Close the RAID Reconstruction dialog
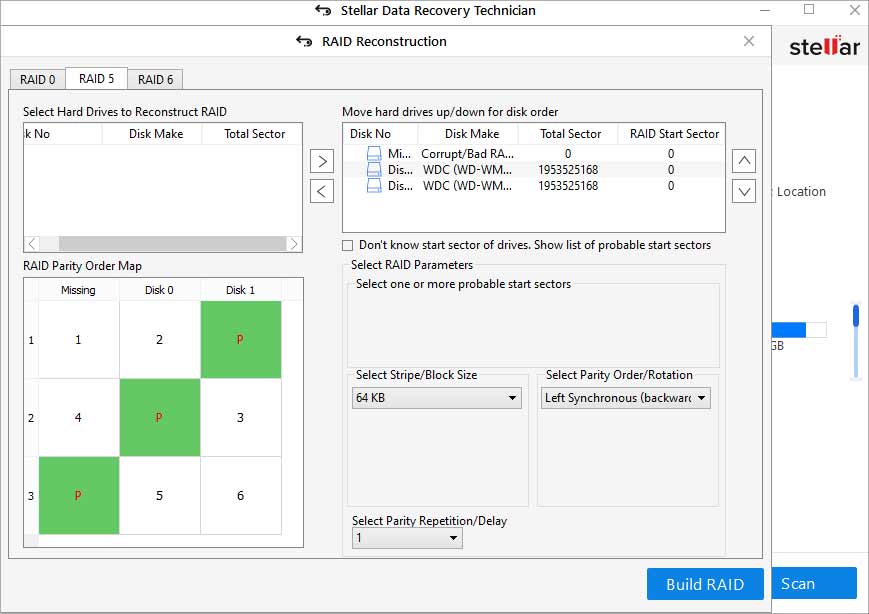This screenshot has width=869, height=614. (x=749, y=41)
